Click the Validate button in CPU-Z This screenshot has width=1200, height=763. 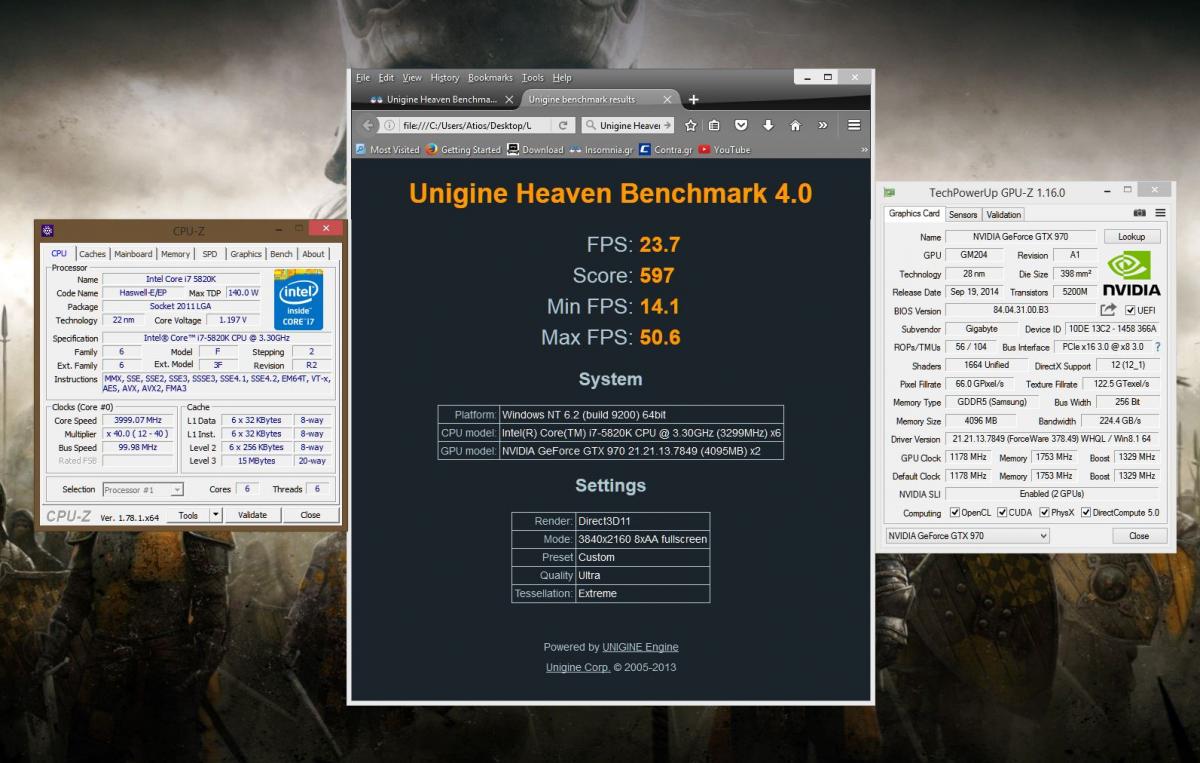pyautogui.click(x=252, y=515)
